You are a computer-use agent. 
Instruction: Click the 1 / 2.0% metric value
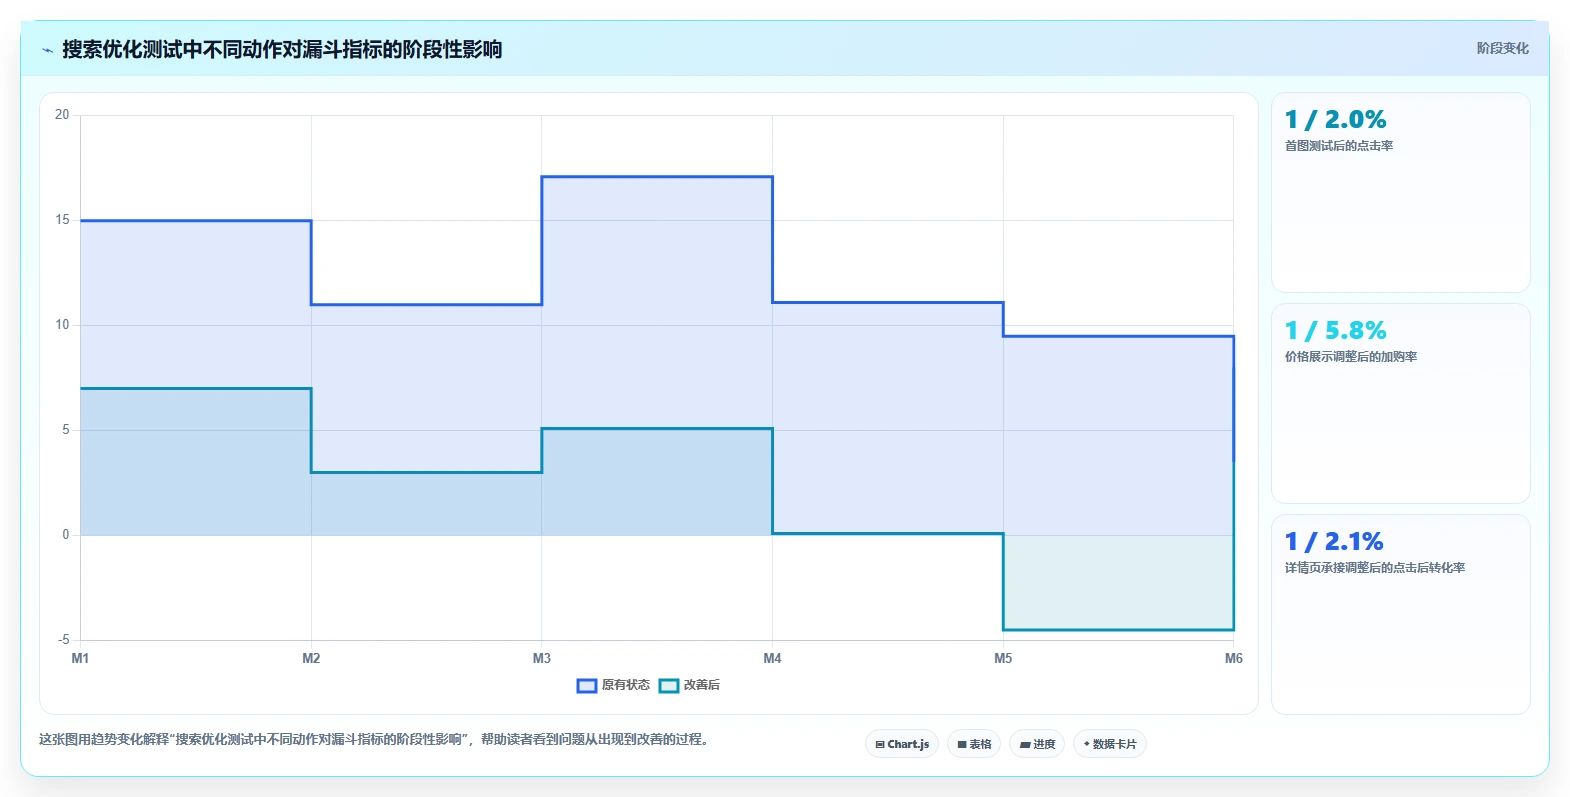click(1335, 120)
